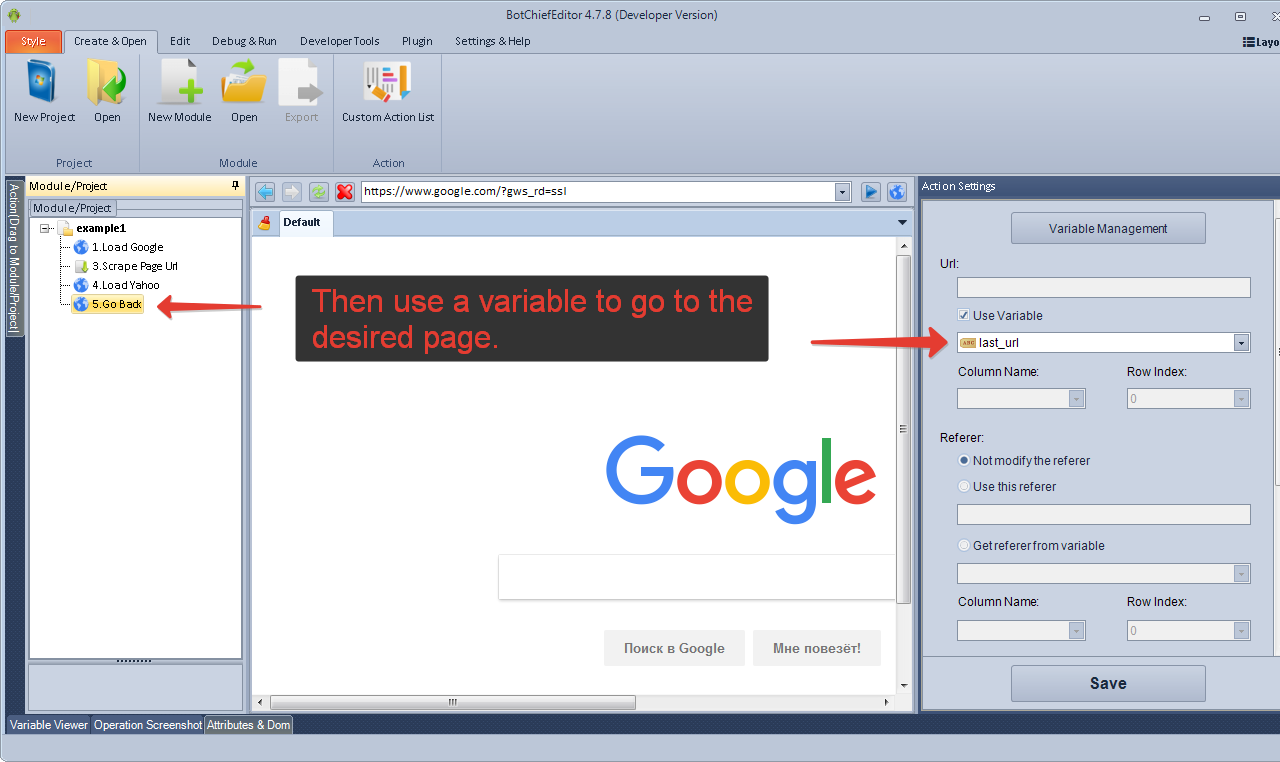
Task: Click the green refresh page icon
Action: coord(318,192)
